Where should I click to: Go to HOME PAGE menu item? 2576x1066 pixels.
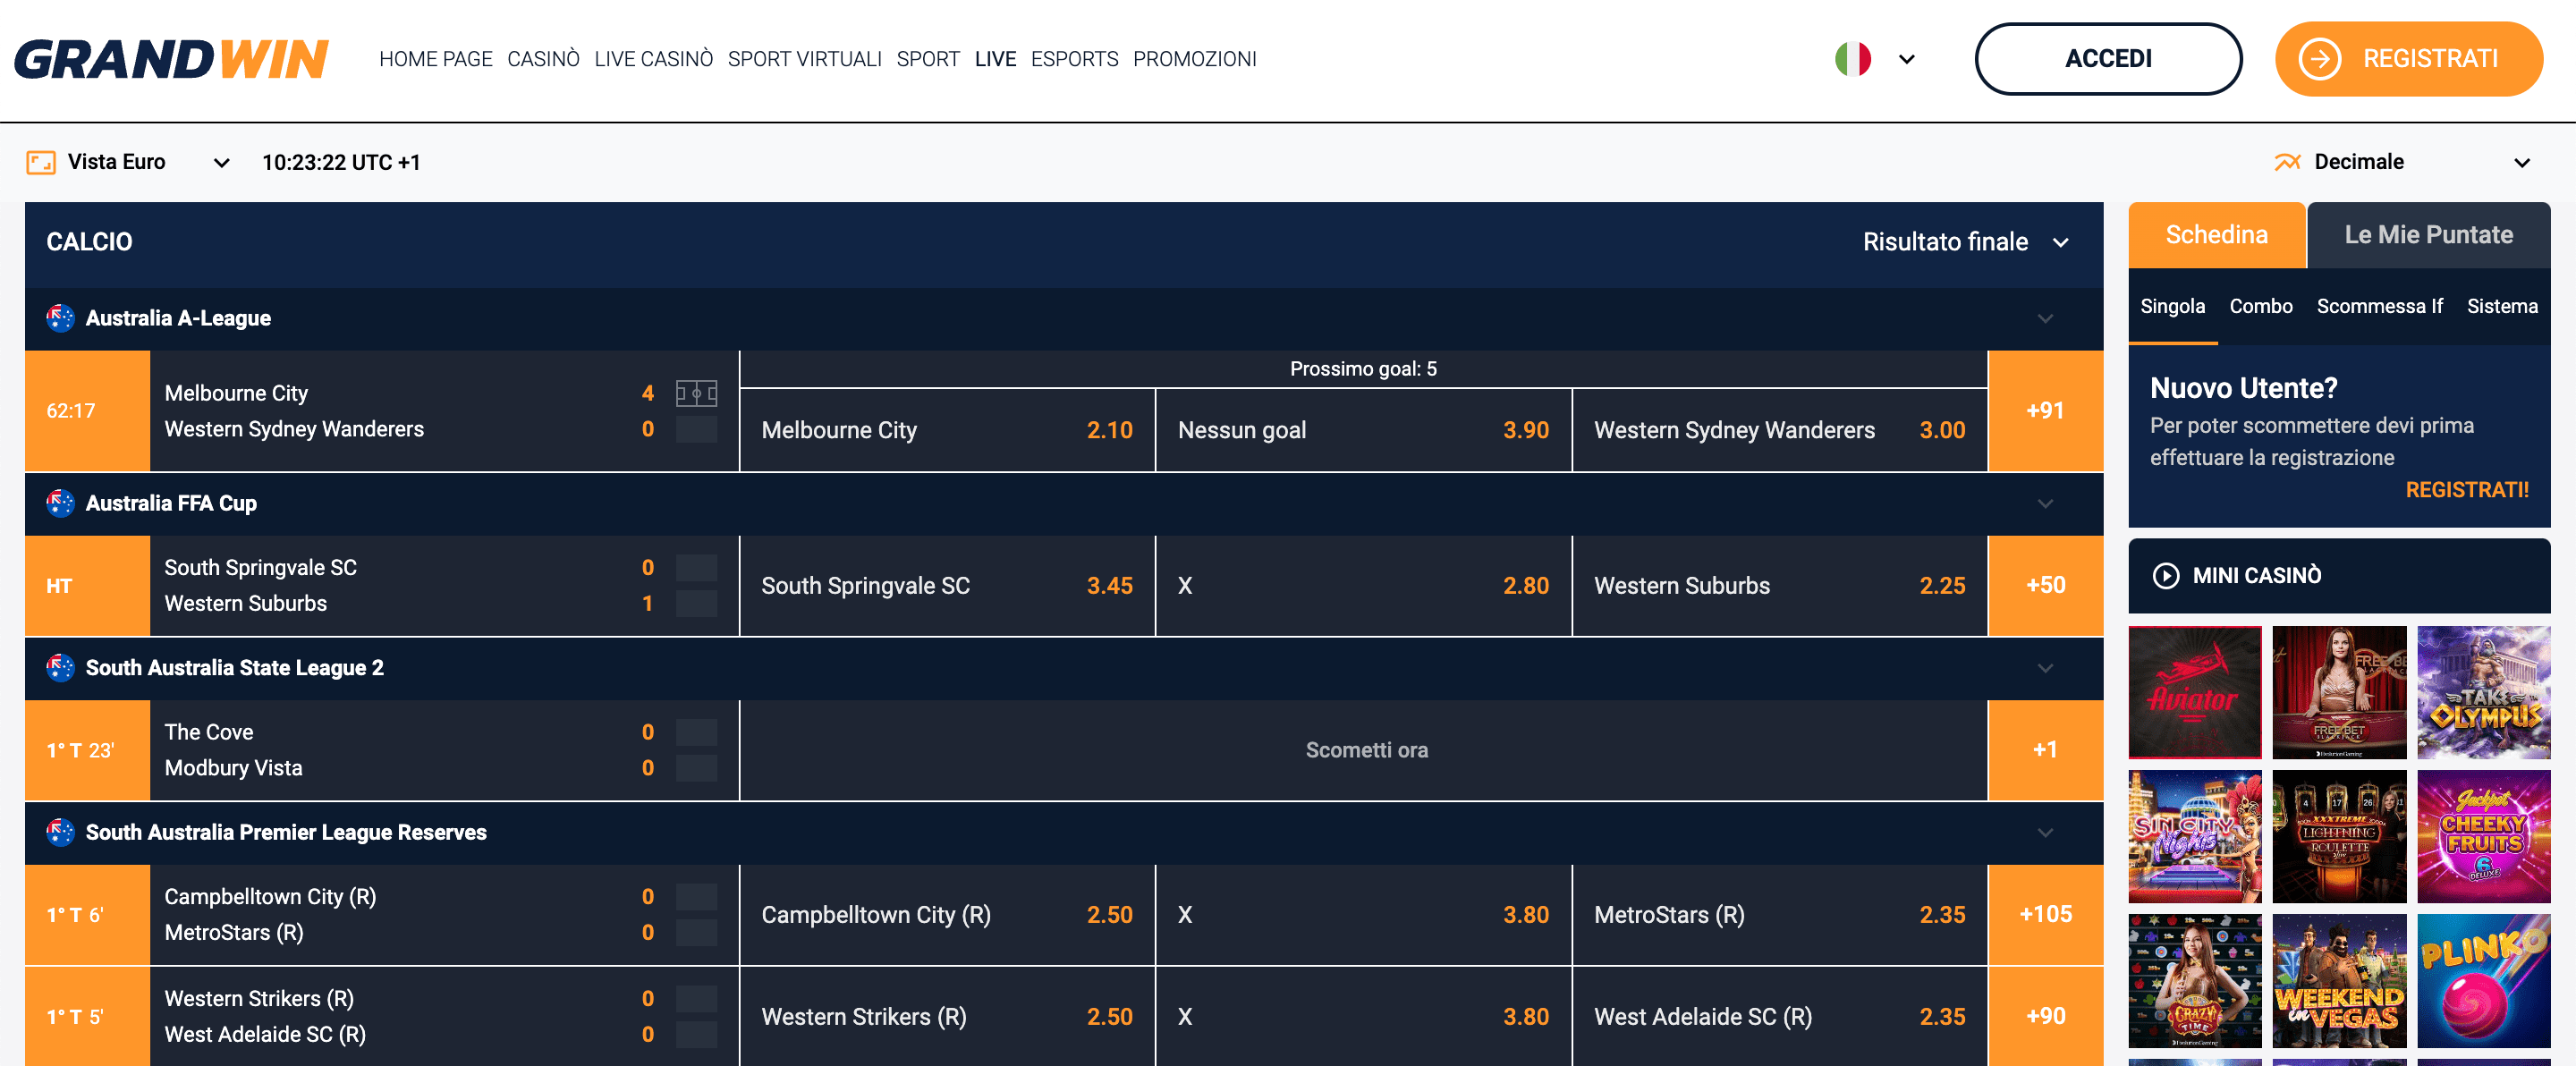tap(436, 59)
